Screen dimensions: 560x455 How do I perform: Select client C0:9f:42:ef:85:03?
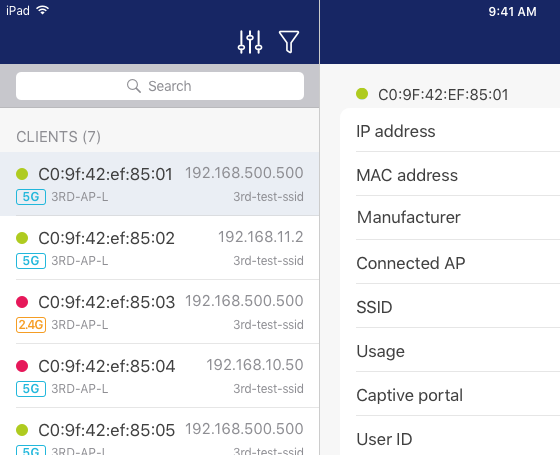click(160, 312)
